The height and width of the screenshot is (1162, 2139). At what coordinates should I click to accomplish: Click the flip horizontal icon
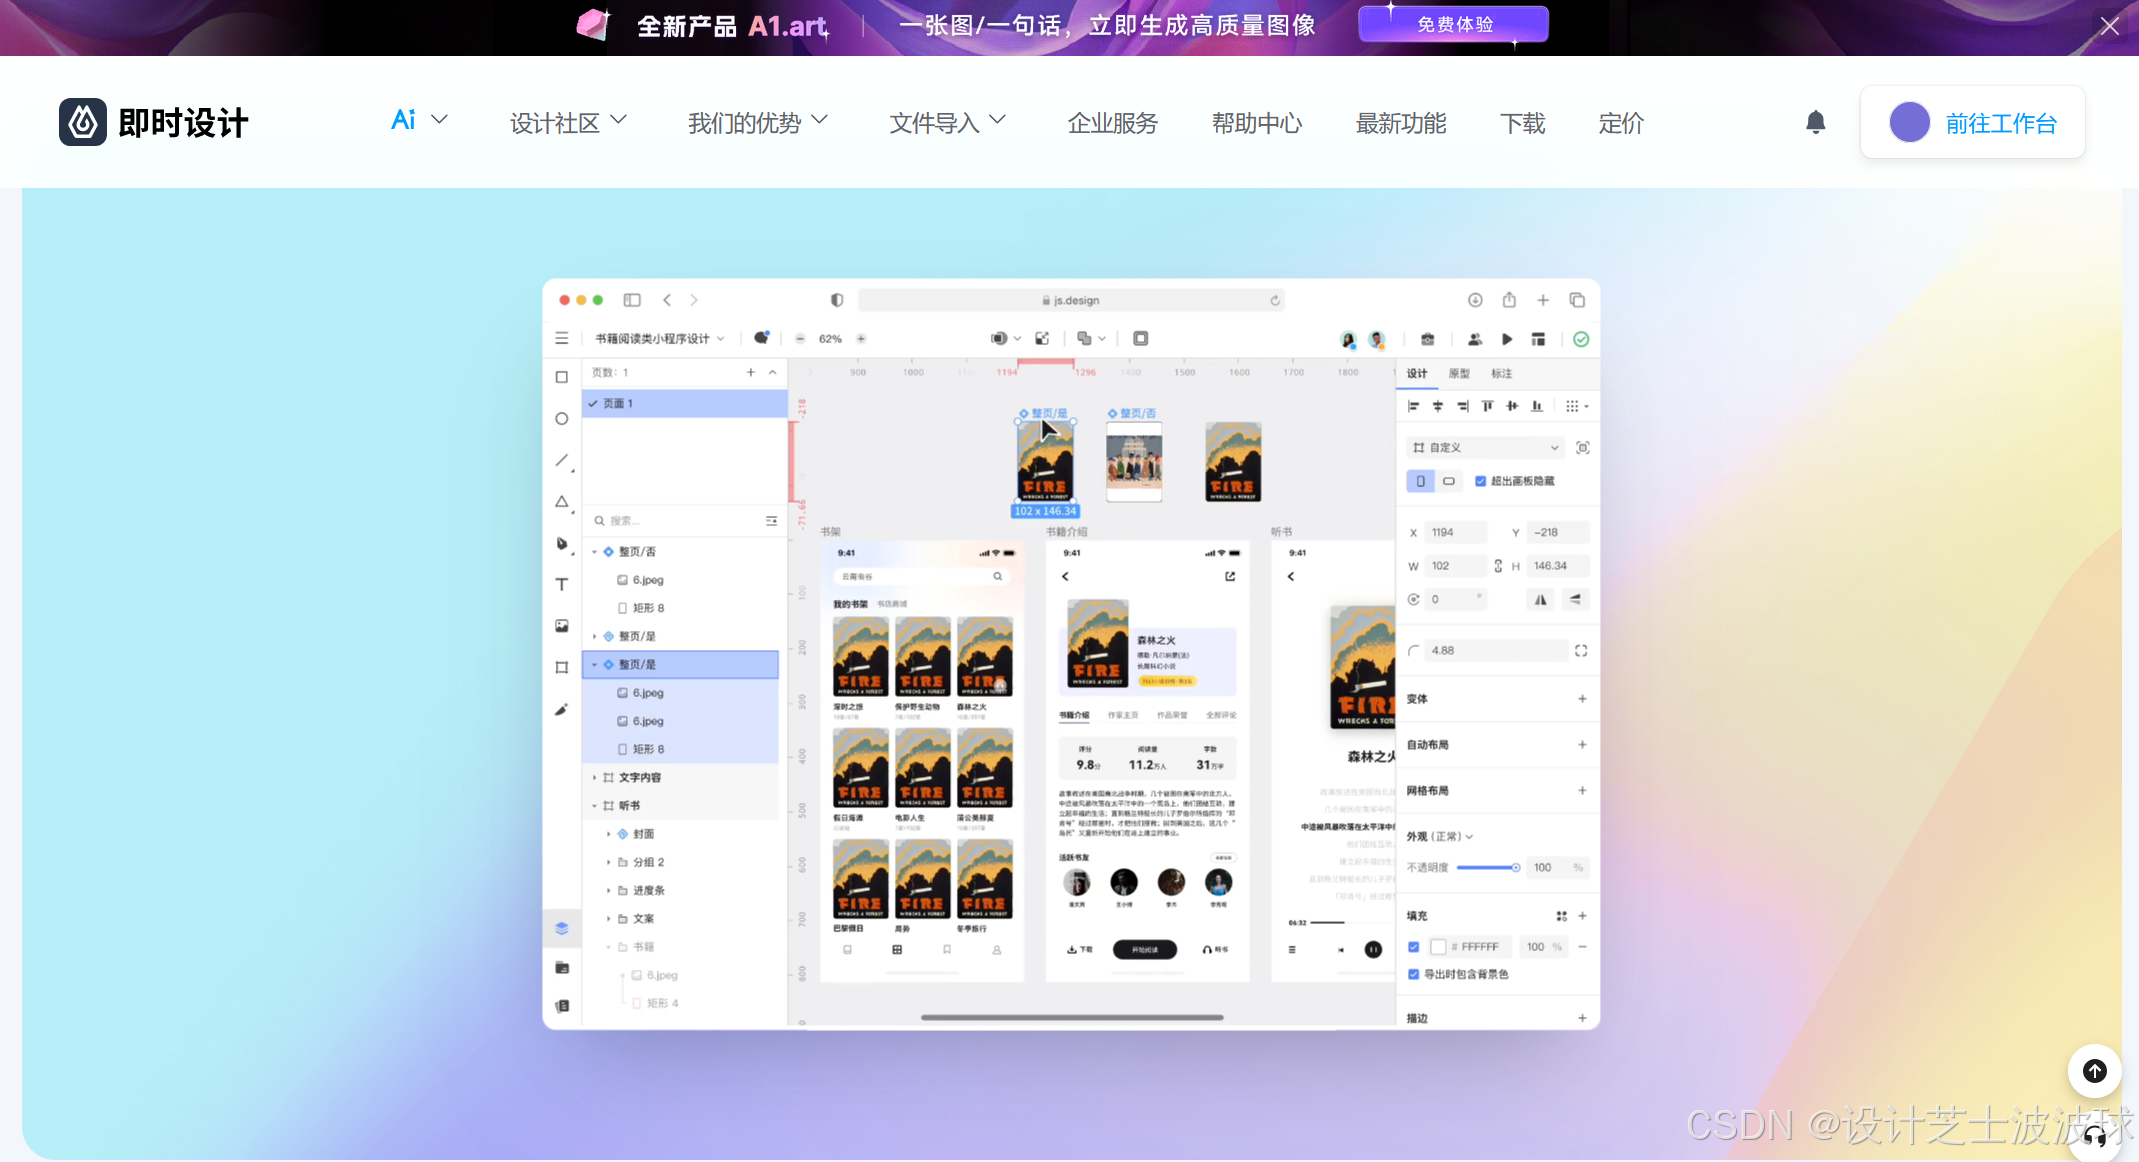click(1541, 600)
